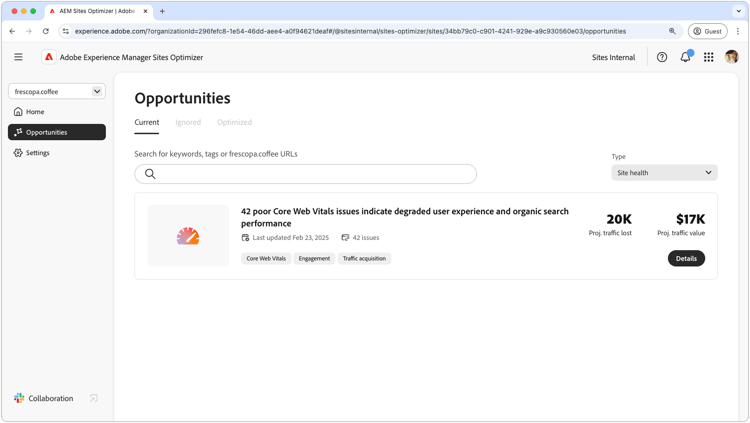Click the magnifier icon in search field

click(x=150, y=174)
